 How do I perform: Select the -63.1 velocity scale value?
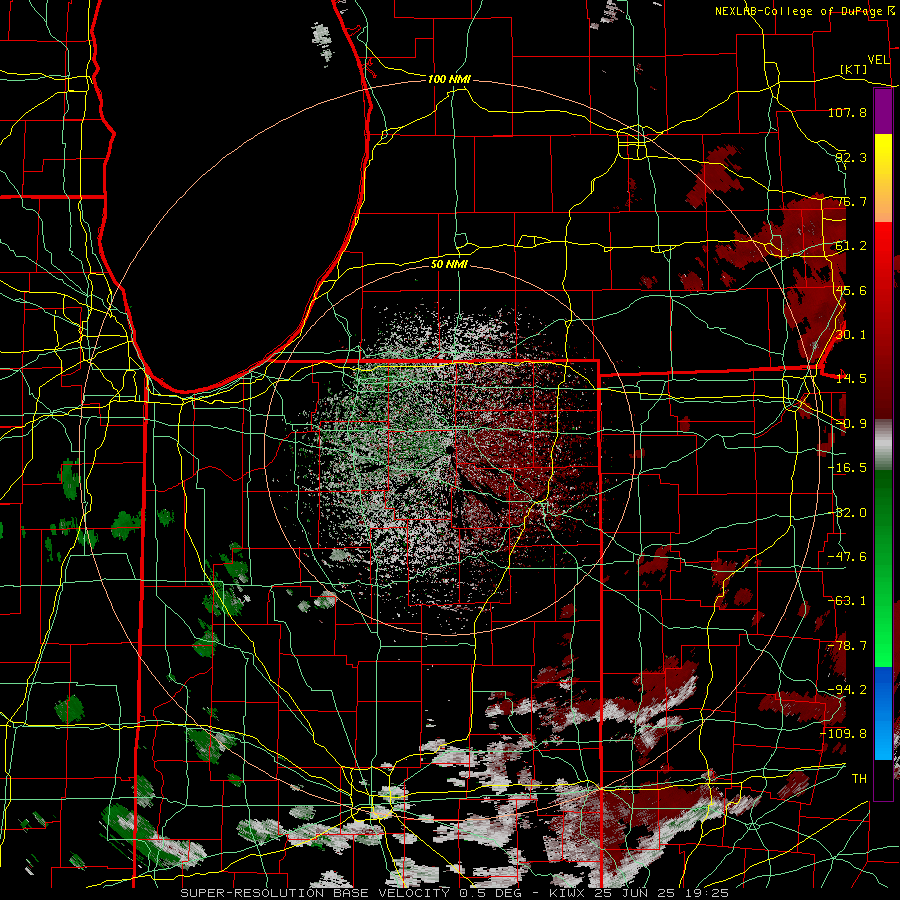847,601
